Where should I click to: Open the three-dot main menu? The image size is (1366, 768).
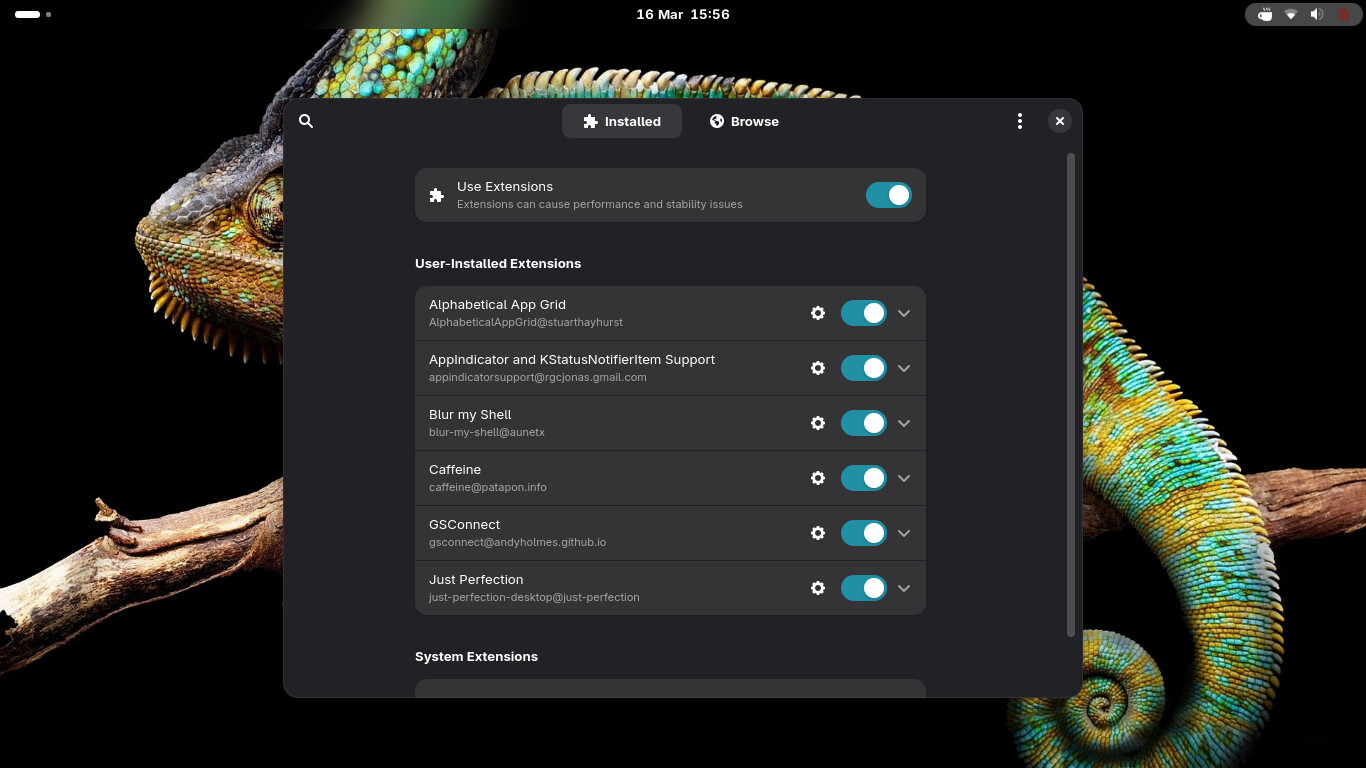(1019, 121)
